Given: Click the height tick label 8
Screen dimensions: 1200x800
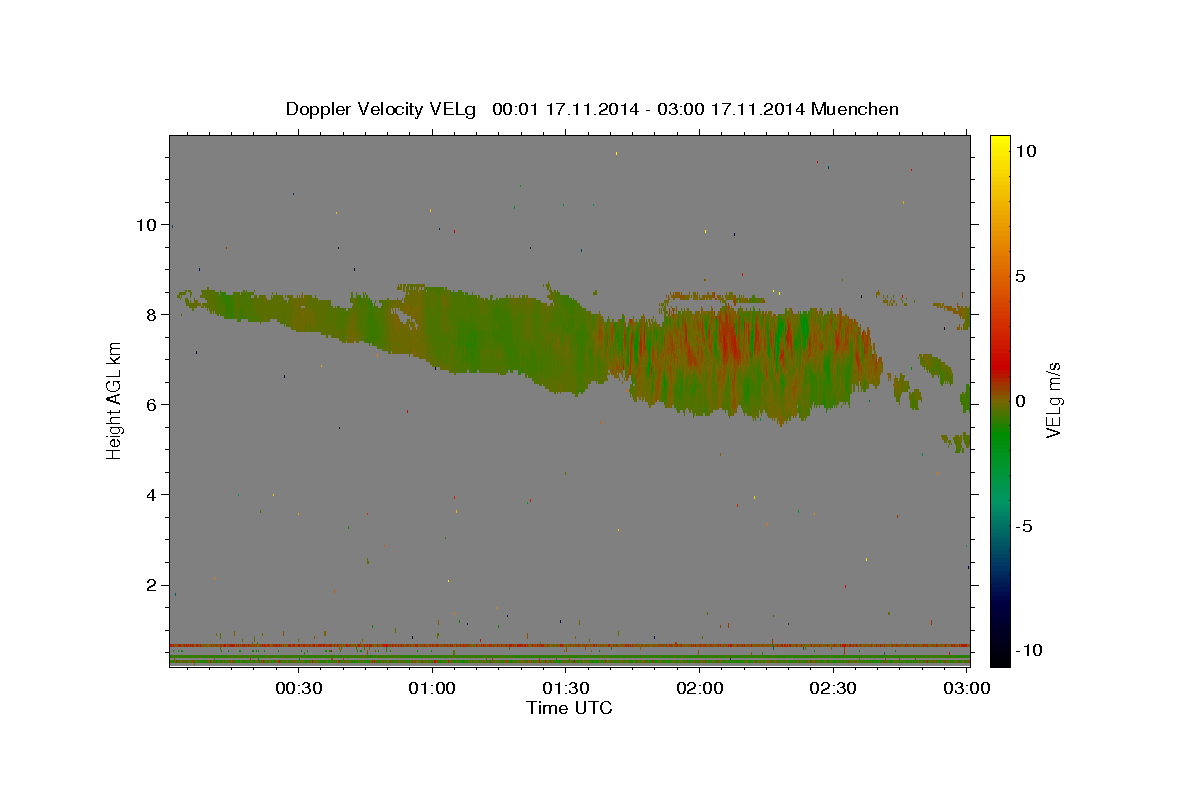Looking at the screenshot, I should [x=150, y=315].
